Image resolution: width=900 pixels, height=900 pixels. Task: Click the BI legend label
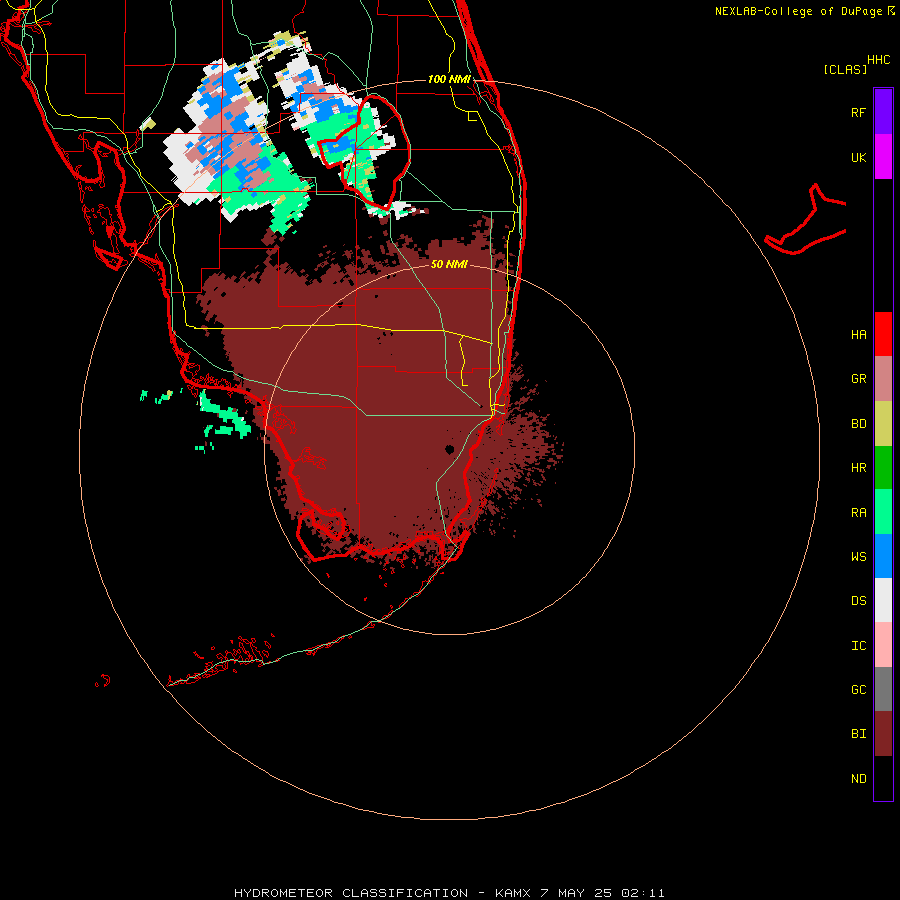(858, 734)
